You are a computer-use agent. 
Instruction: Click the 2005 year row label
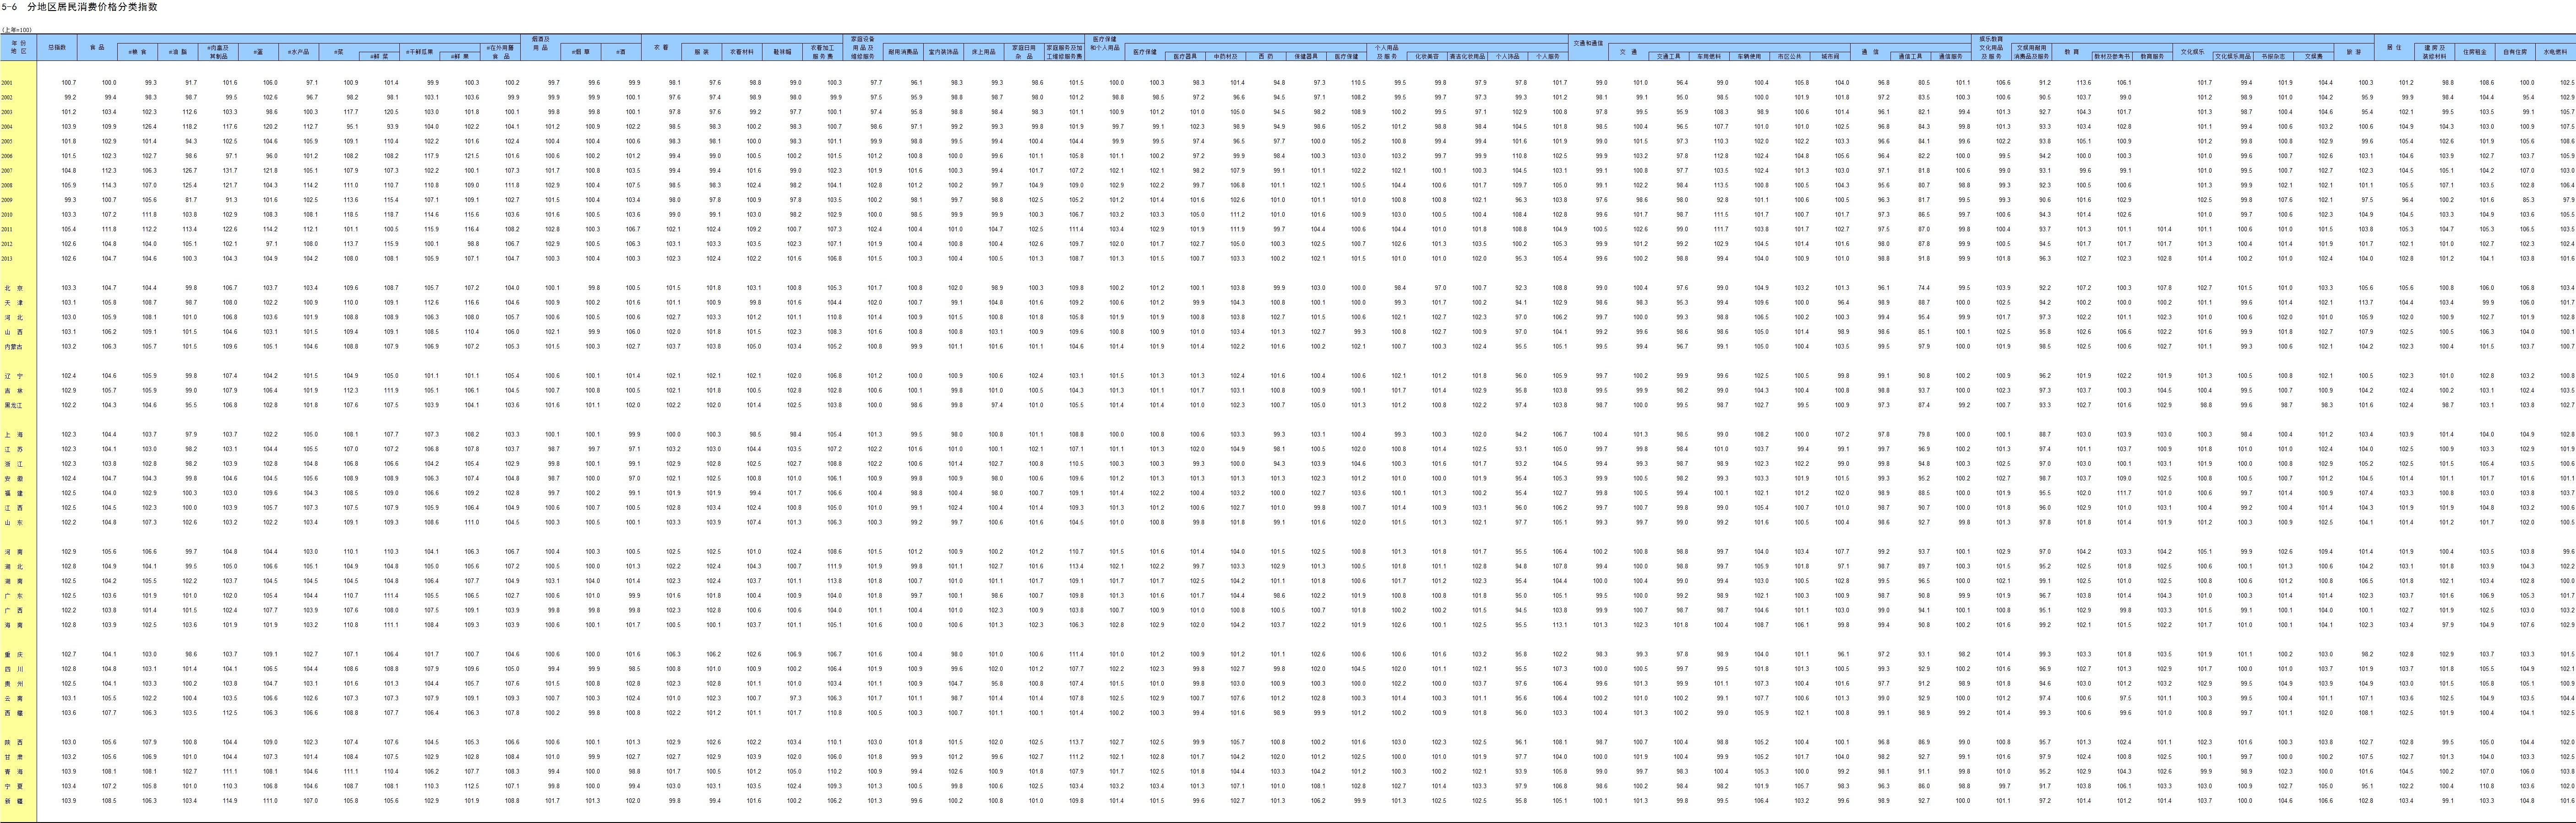coord(7,141)
